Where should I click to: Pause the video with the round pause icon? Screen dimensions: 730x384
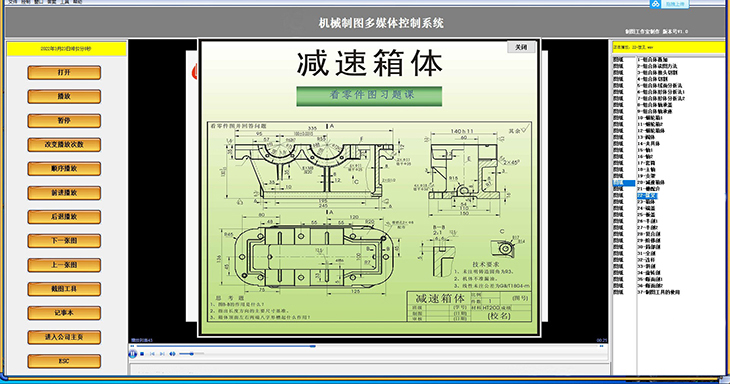pos(133,354)
